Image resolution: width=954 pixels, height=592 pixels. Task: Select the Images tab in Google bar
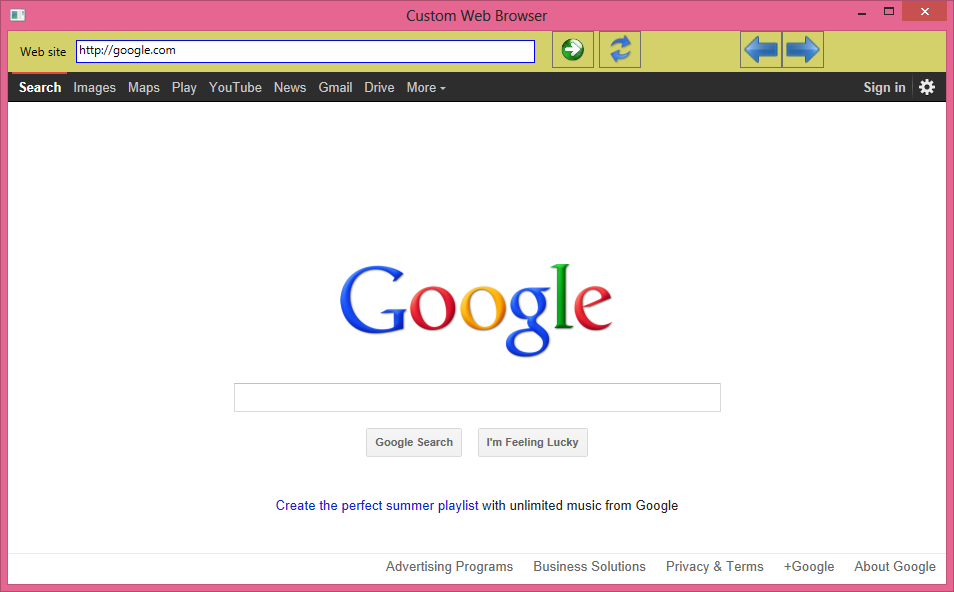coord(95,88)
